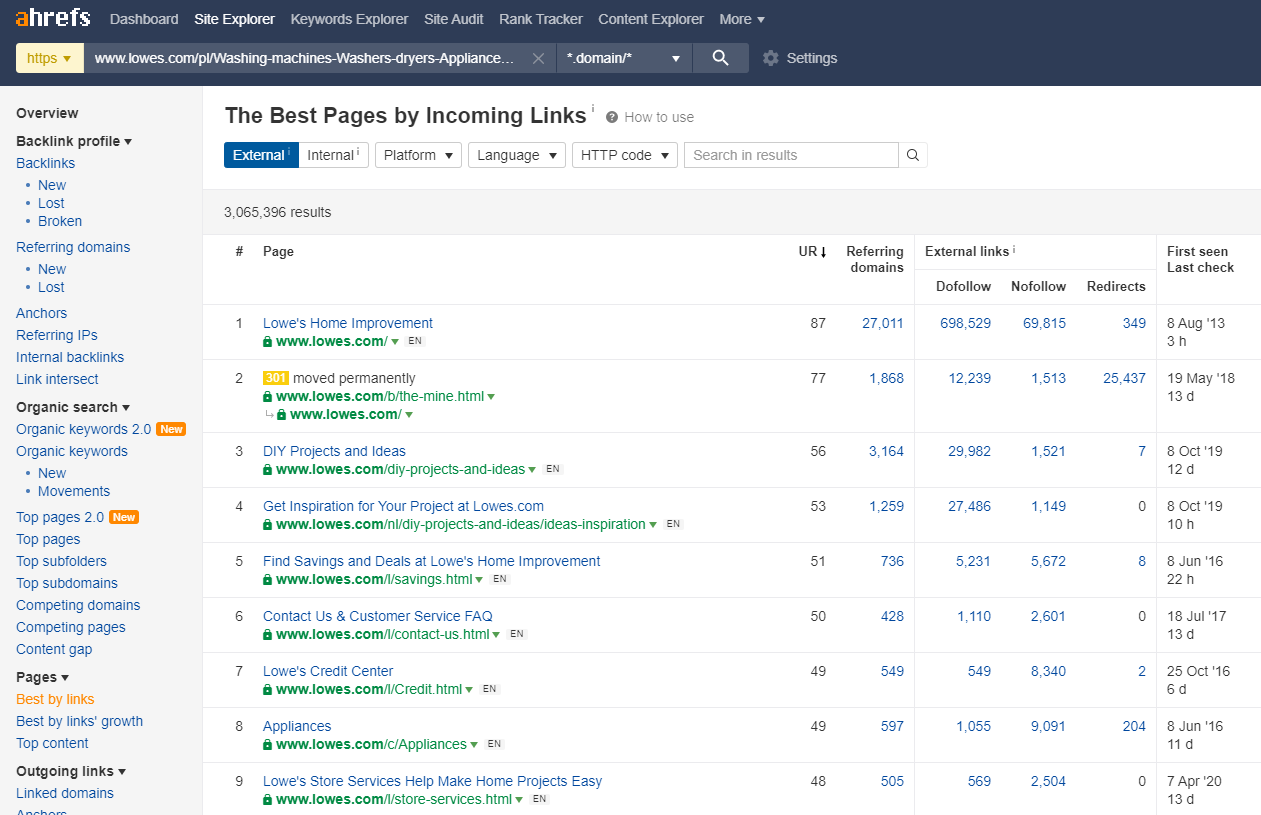Open Link intersect in sidebar
Screen dimensions: 1261x815
(57, 379)
